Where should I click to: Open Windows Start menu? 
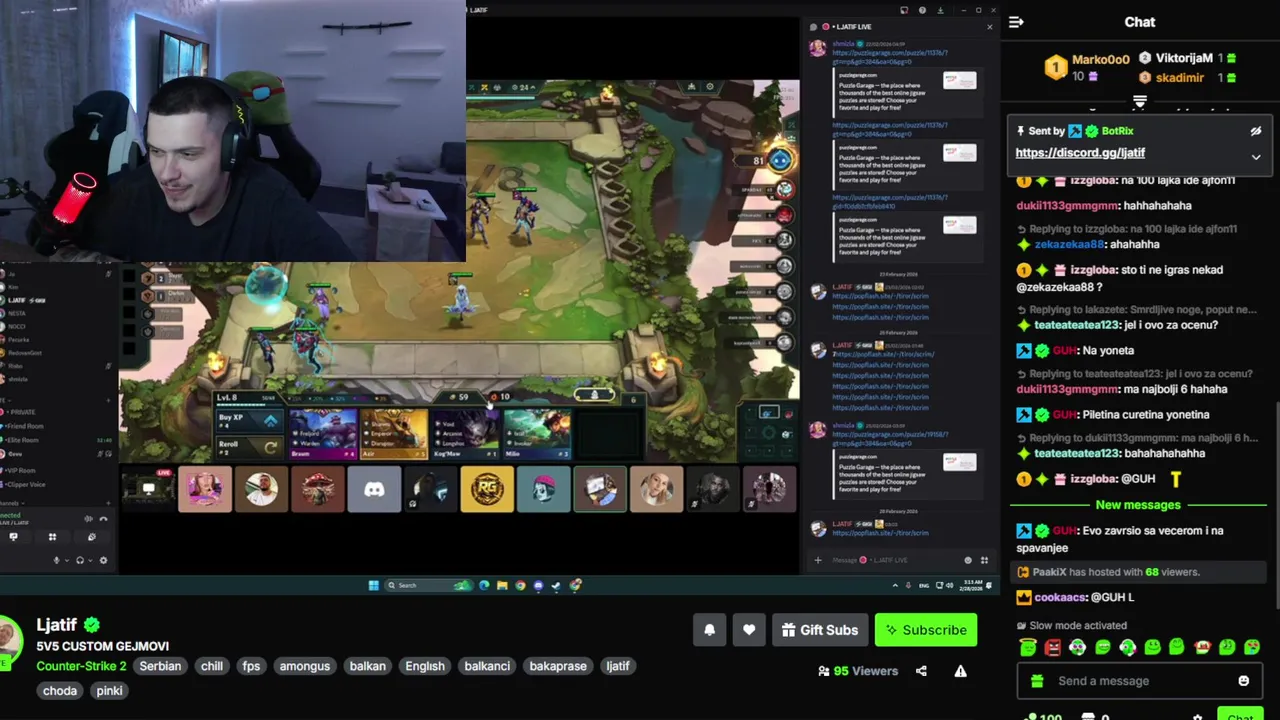(374, 585)
